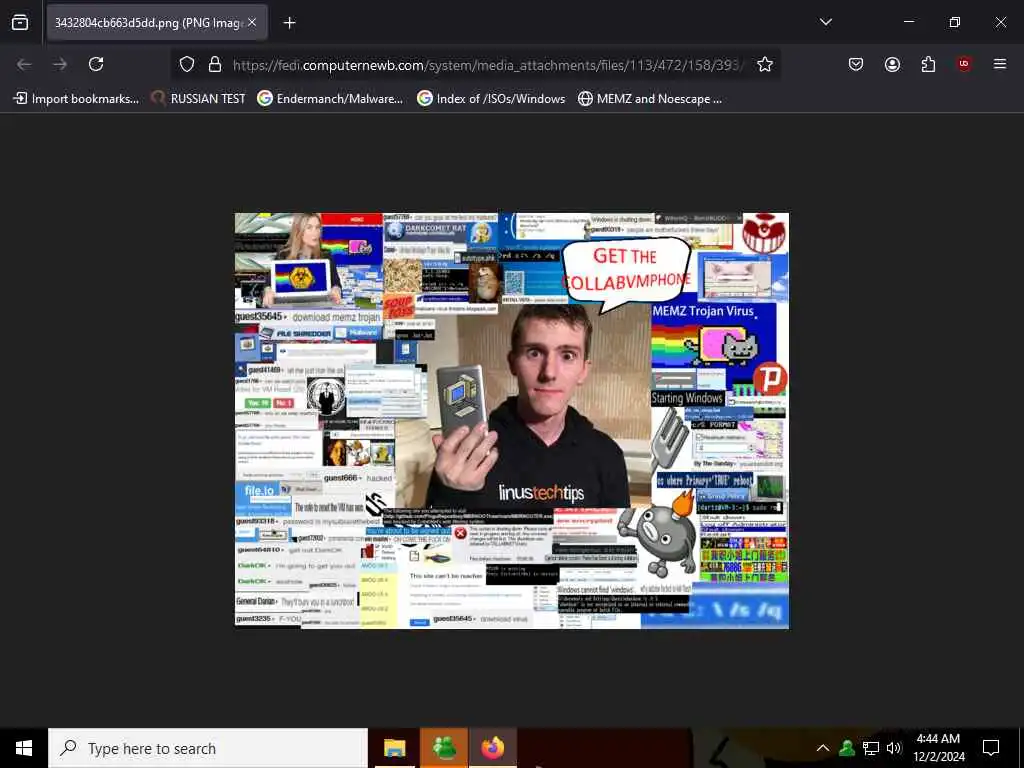Open the MEMZ and Noescape ... bookmark

[x=650, y=99]
